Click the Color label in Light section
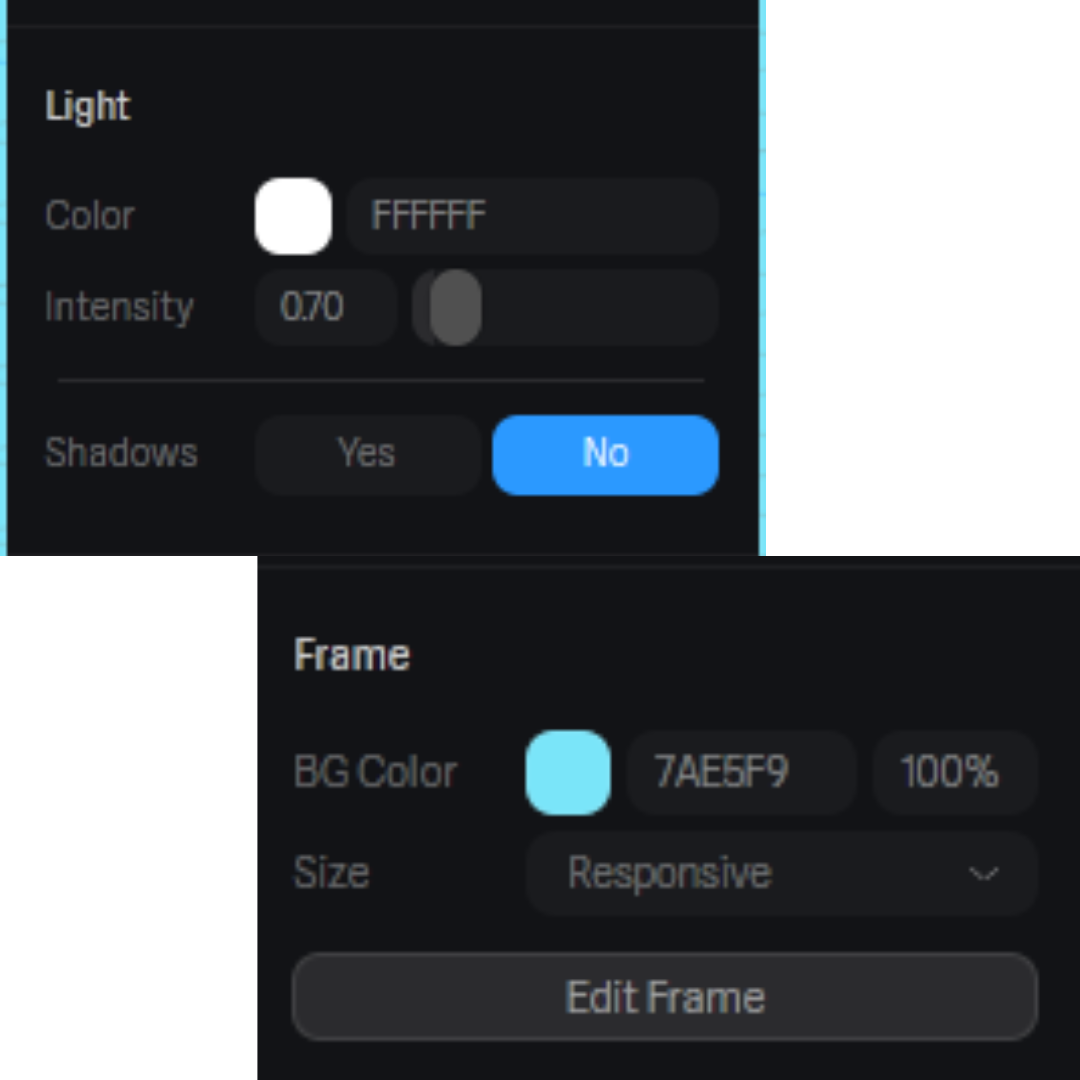Screen dimensions: 1080x1080 90,216
